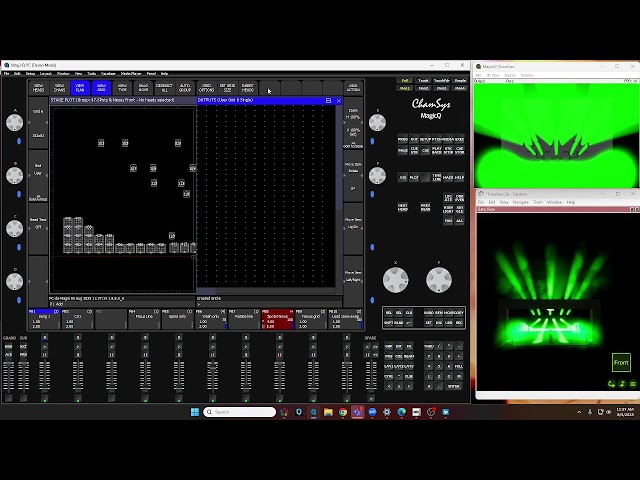The width and height of the screenshot is (640, 480).
Task: Click the AUTO GROUP soft button
Action: coord(185,88)
